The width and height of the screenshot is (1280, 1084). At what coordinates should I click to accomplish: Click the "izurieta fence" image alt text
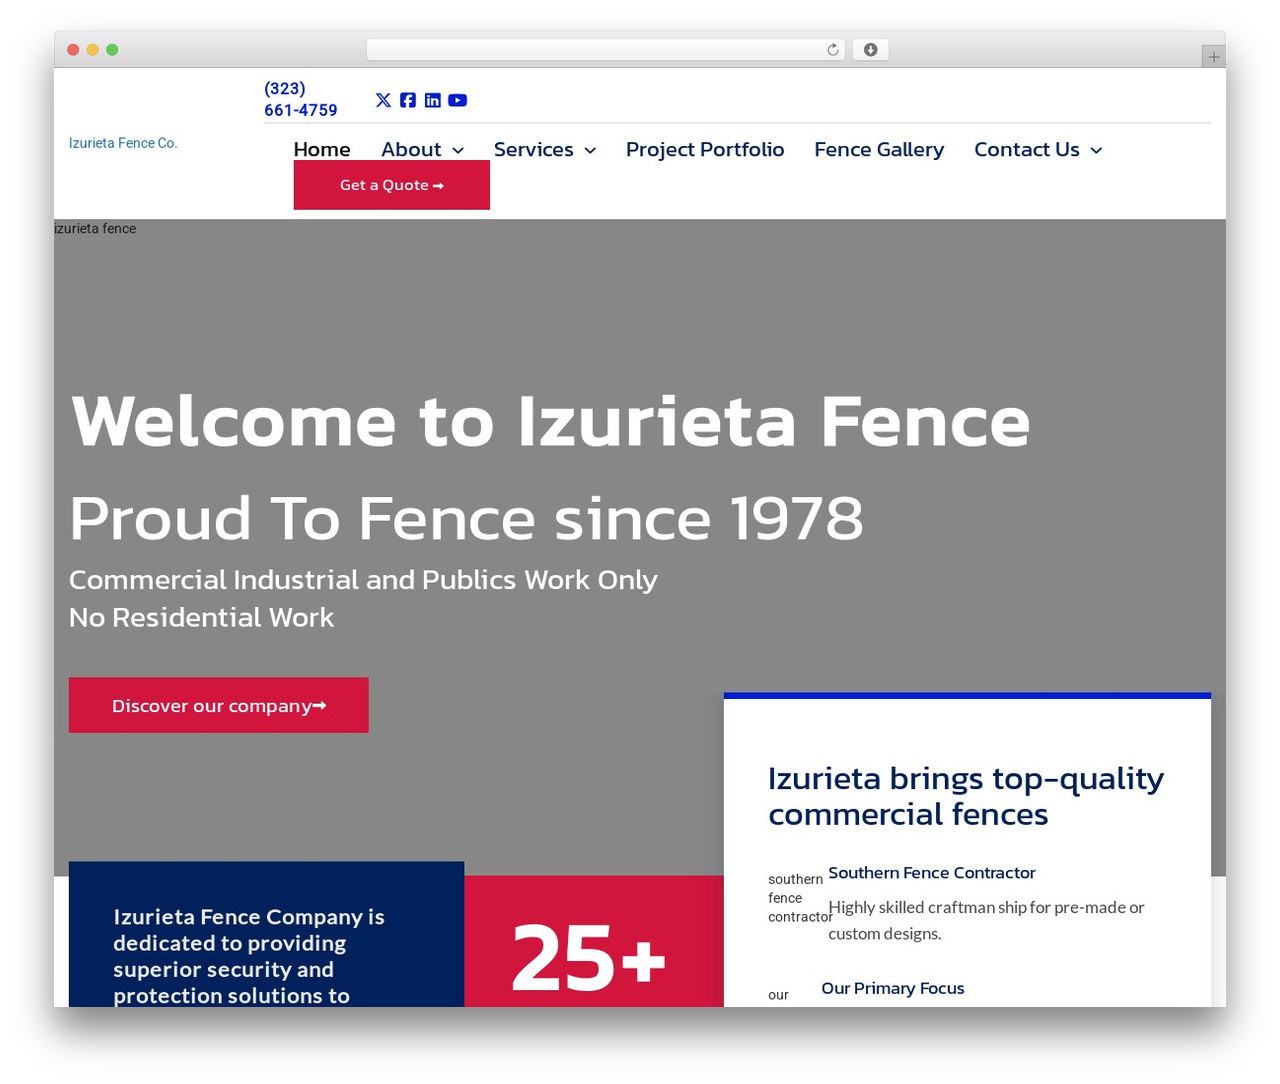click(x=95, y=229)
